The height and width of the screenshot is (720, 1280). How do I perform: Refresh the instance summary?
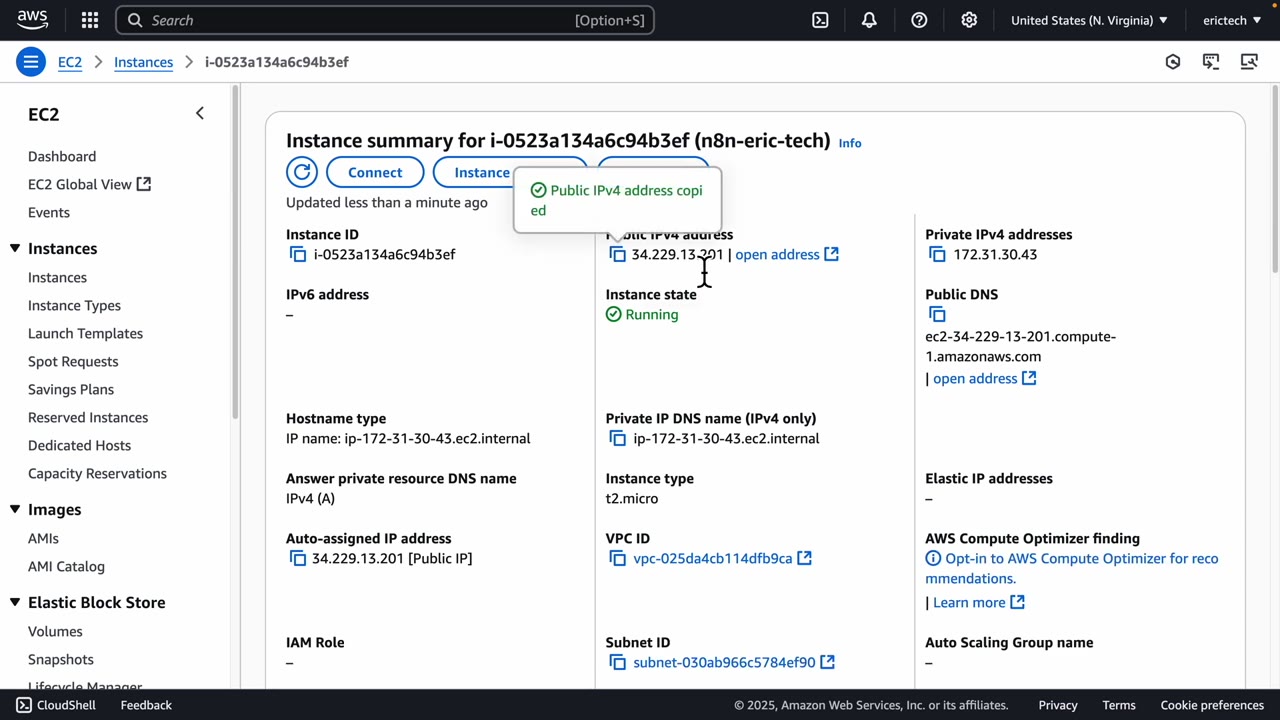click(x=302, y=172)
